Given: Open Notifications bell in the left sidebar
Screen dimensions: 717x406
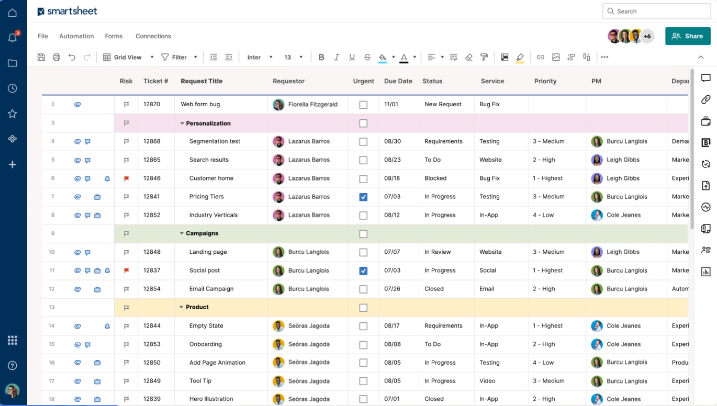Looking at the screenshot, I should (12, 37).
